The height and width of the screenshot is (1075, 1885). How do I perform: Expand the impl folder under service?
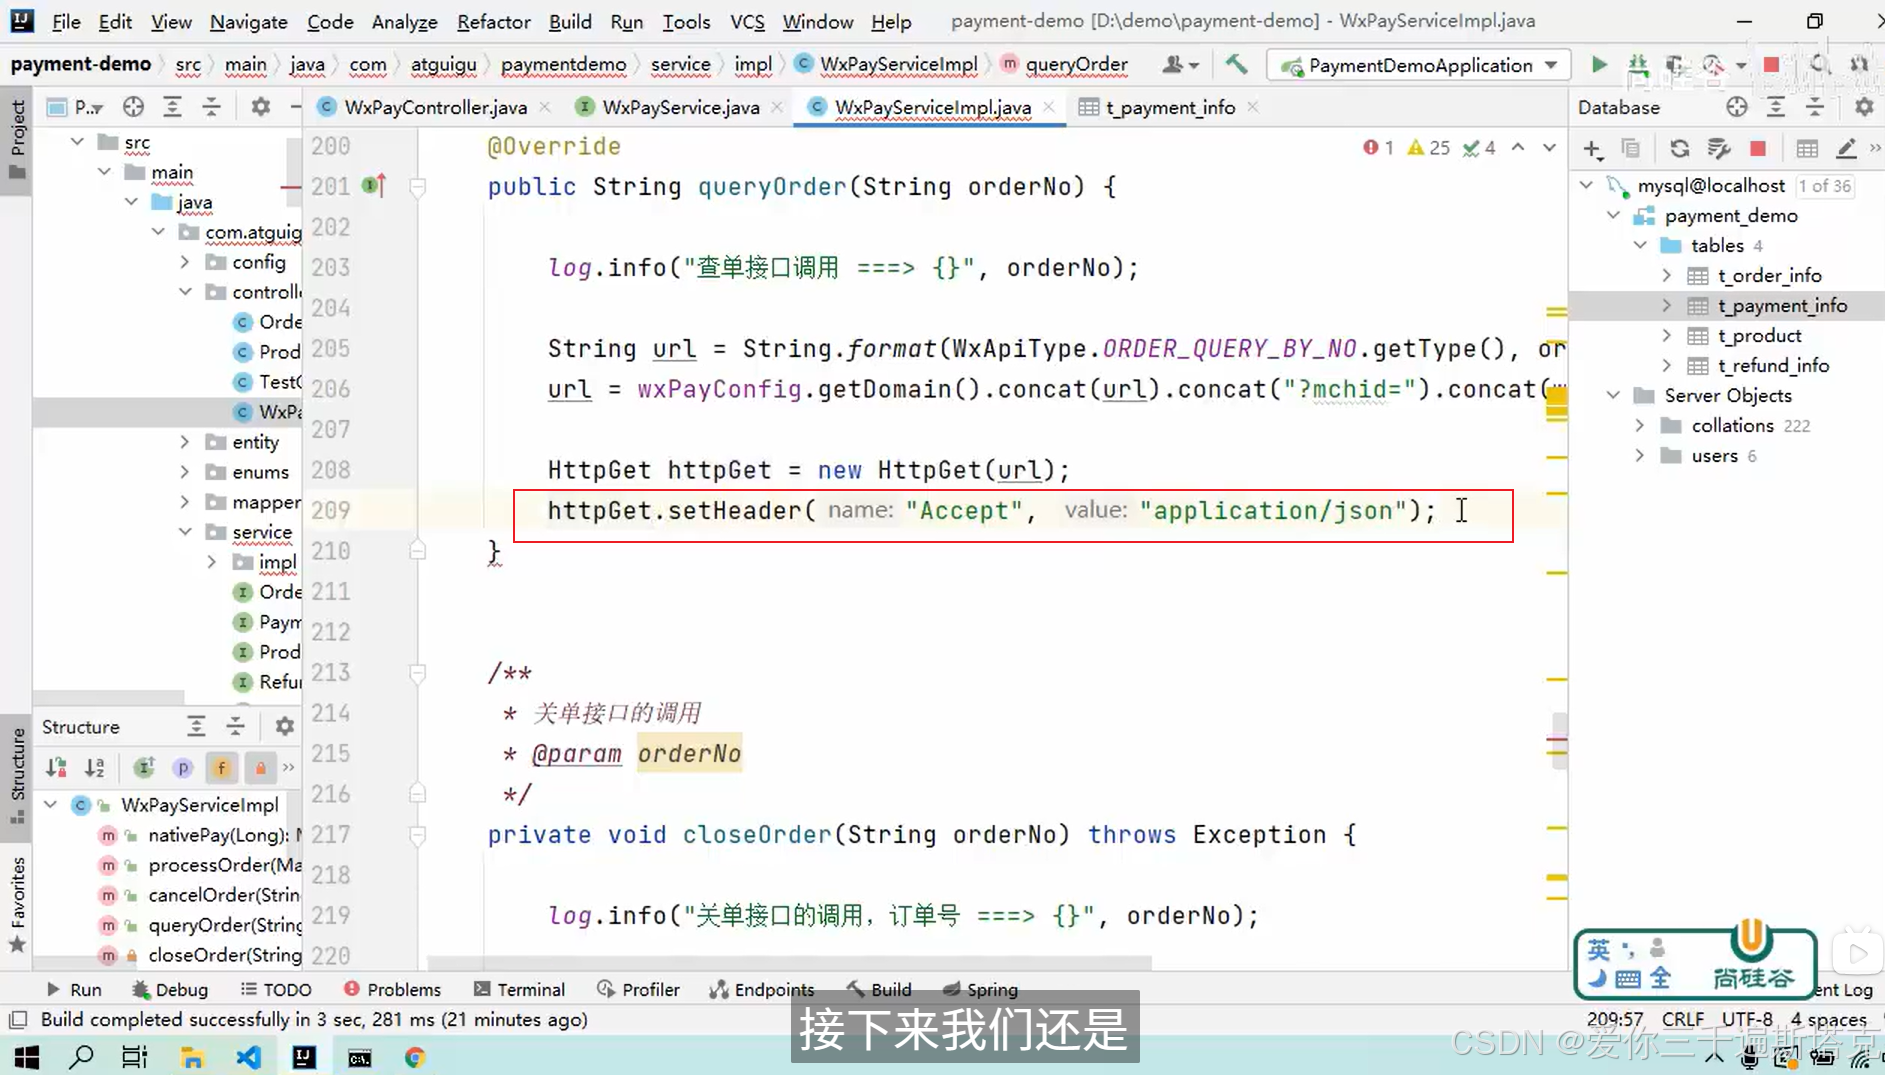[x=212, y=562]
